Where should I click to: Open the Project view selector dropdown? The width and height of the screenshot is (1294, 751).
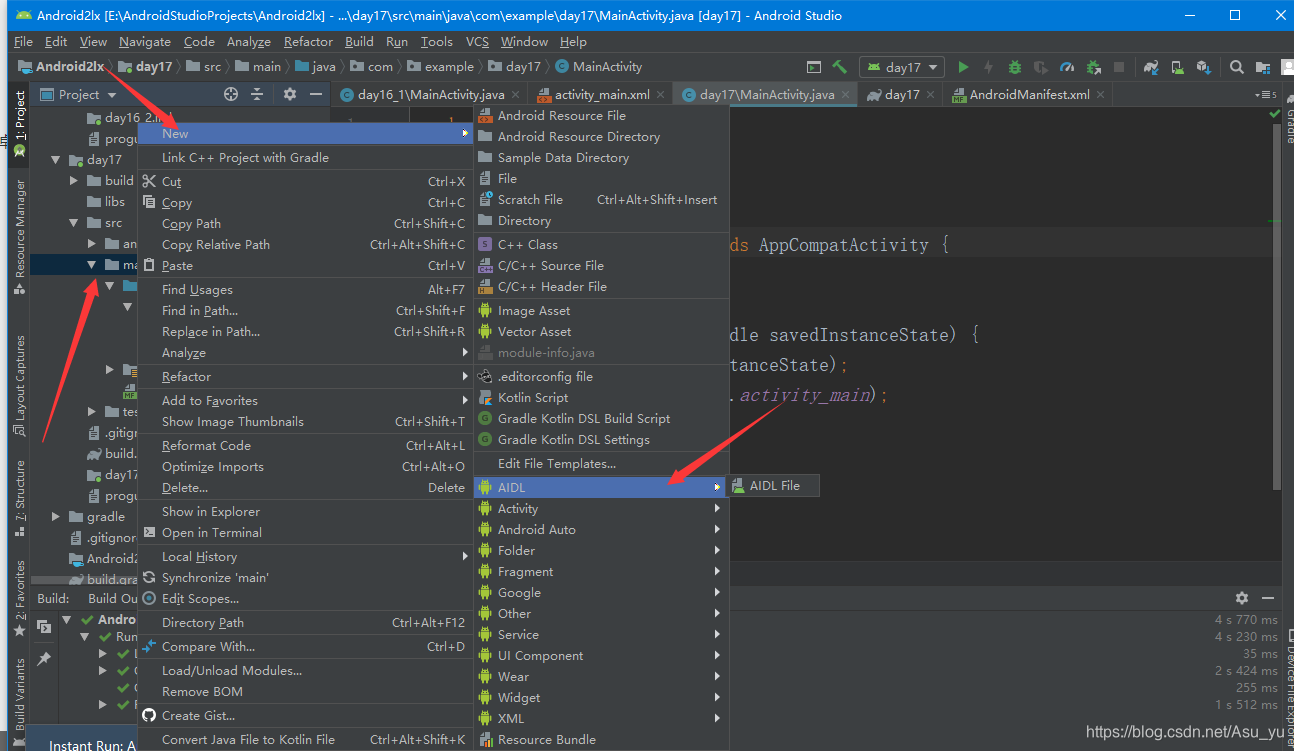[x=79, y=94]
